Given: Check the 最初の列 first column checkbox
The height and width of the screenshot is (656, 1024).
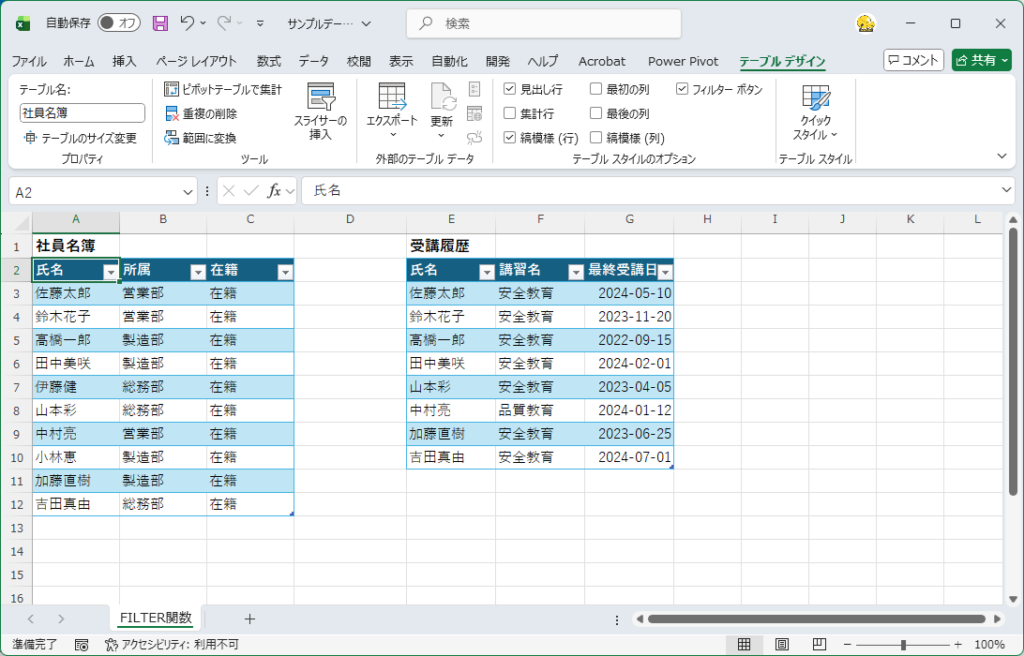Looking at the screenshot, I should pos(596,90).
